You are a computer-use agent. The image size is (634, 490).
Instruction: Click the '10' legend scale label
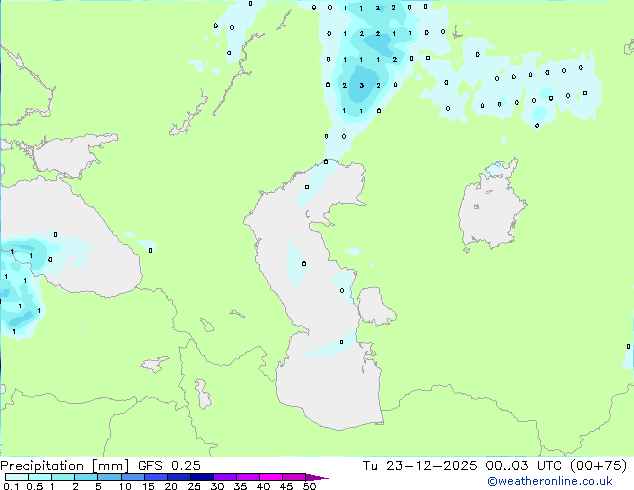pyautogui.click(x=125, y=486)
